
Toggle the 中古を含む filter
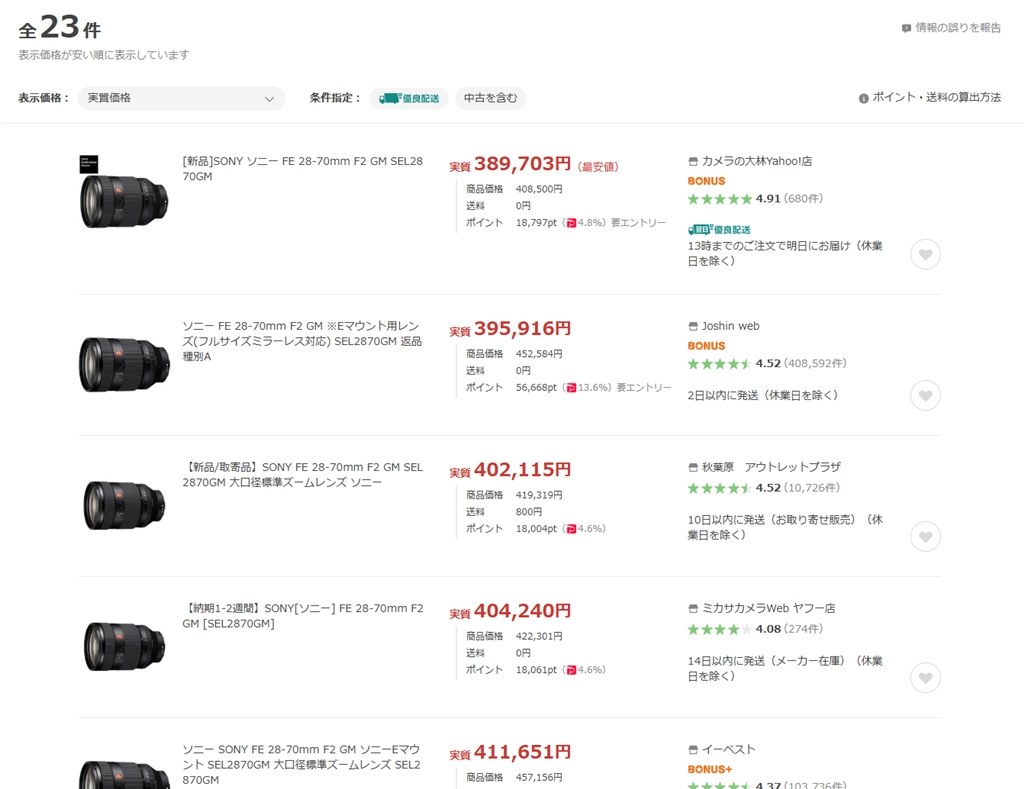[x=490, y=98]
